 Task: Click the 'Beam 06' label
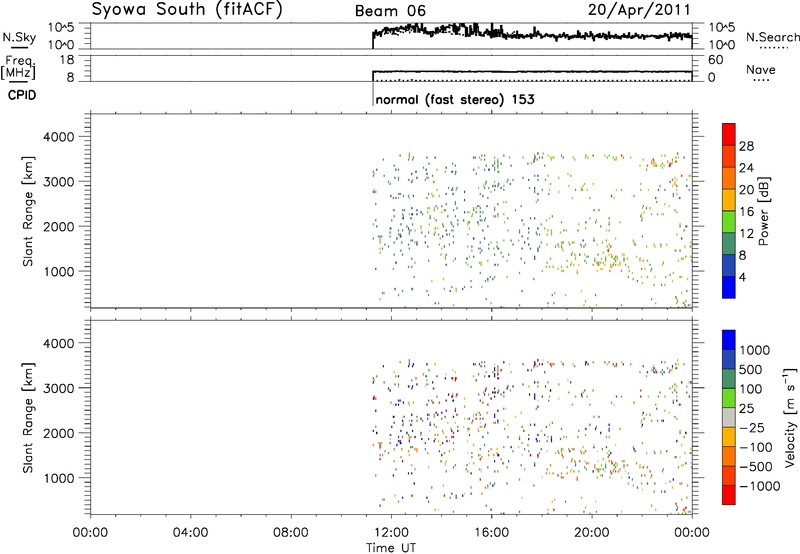tap(390, 11)
